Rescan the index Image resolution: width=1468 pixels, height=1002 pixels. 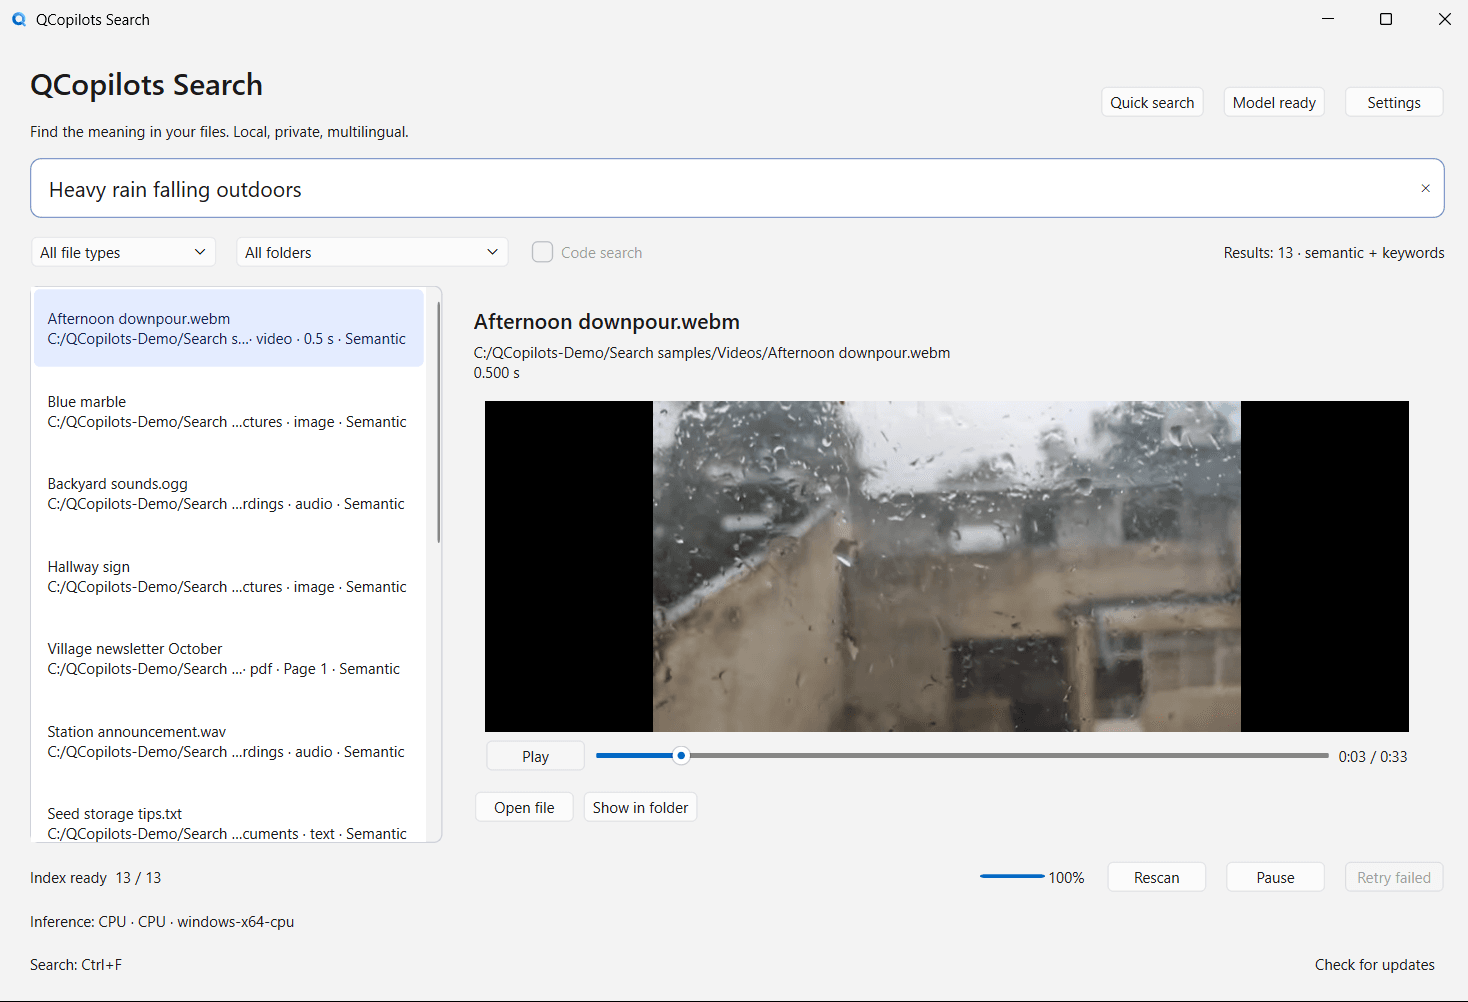(1156, 877)
